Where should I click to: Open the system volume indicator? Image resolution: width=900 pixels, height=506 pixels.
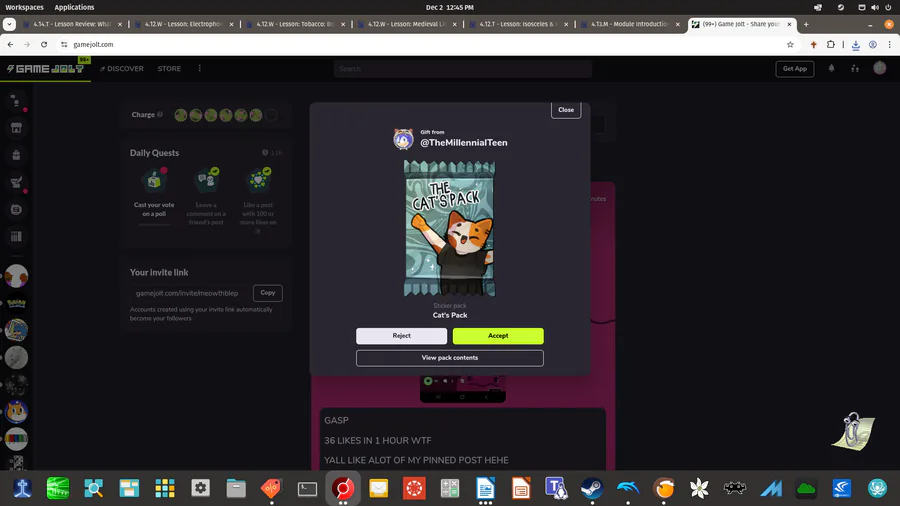point(875,7)
